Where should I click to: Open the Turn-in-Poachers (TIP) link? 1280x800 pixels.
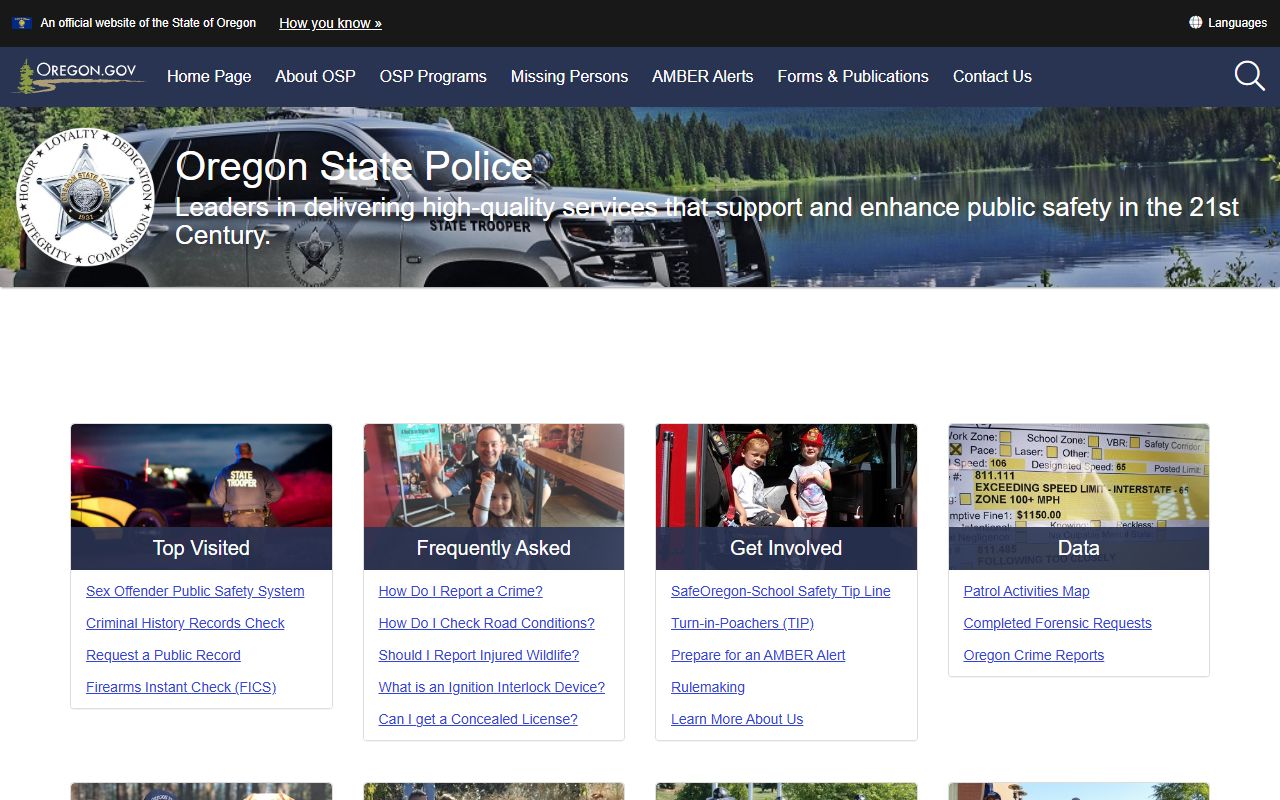coord(742,623)
